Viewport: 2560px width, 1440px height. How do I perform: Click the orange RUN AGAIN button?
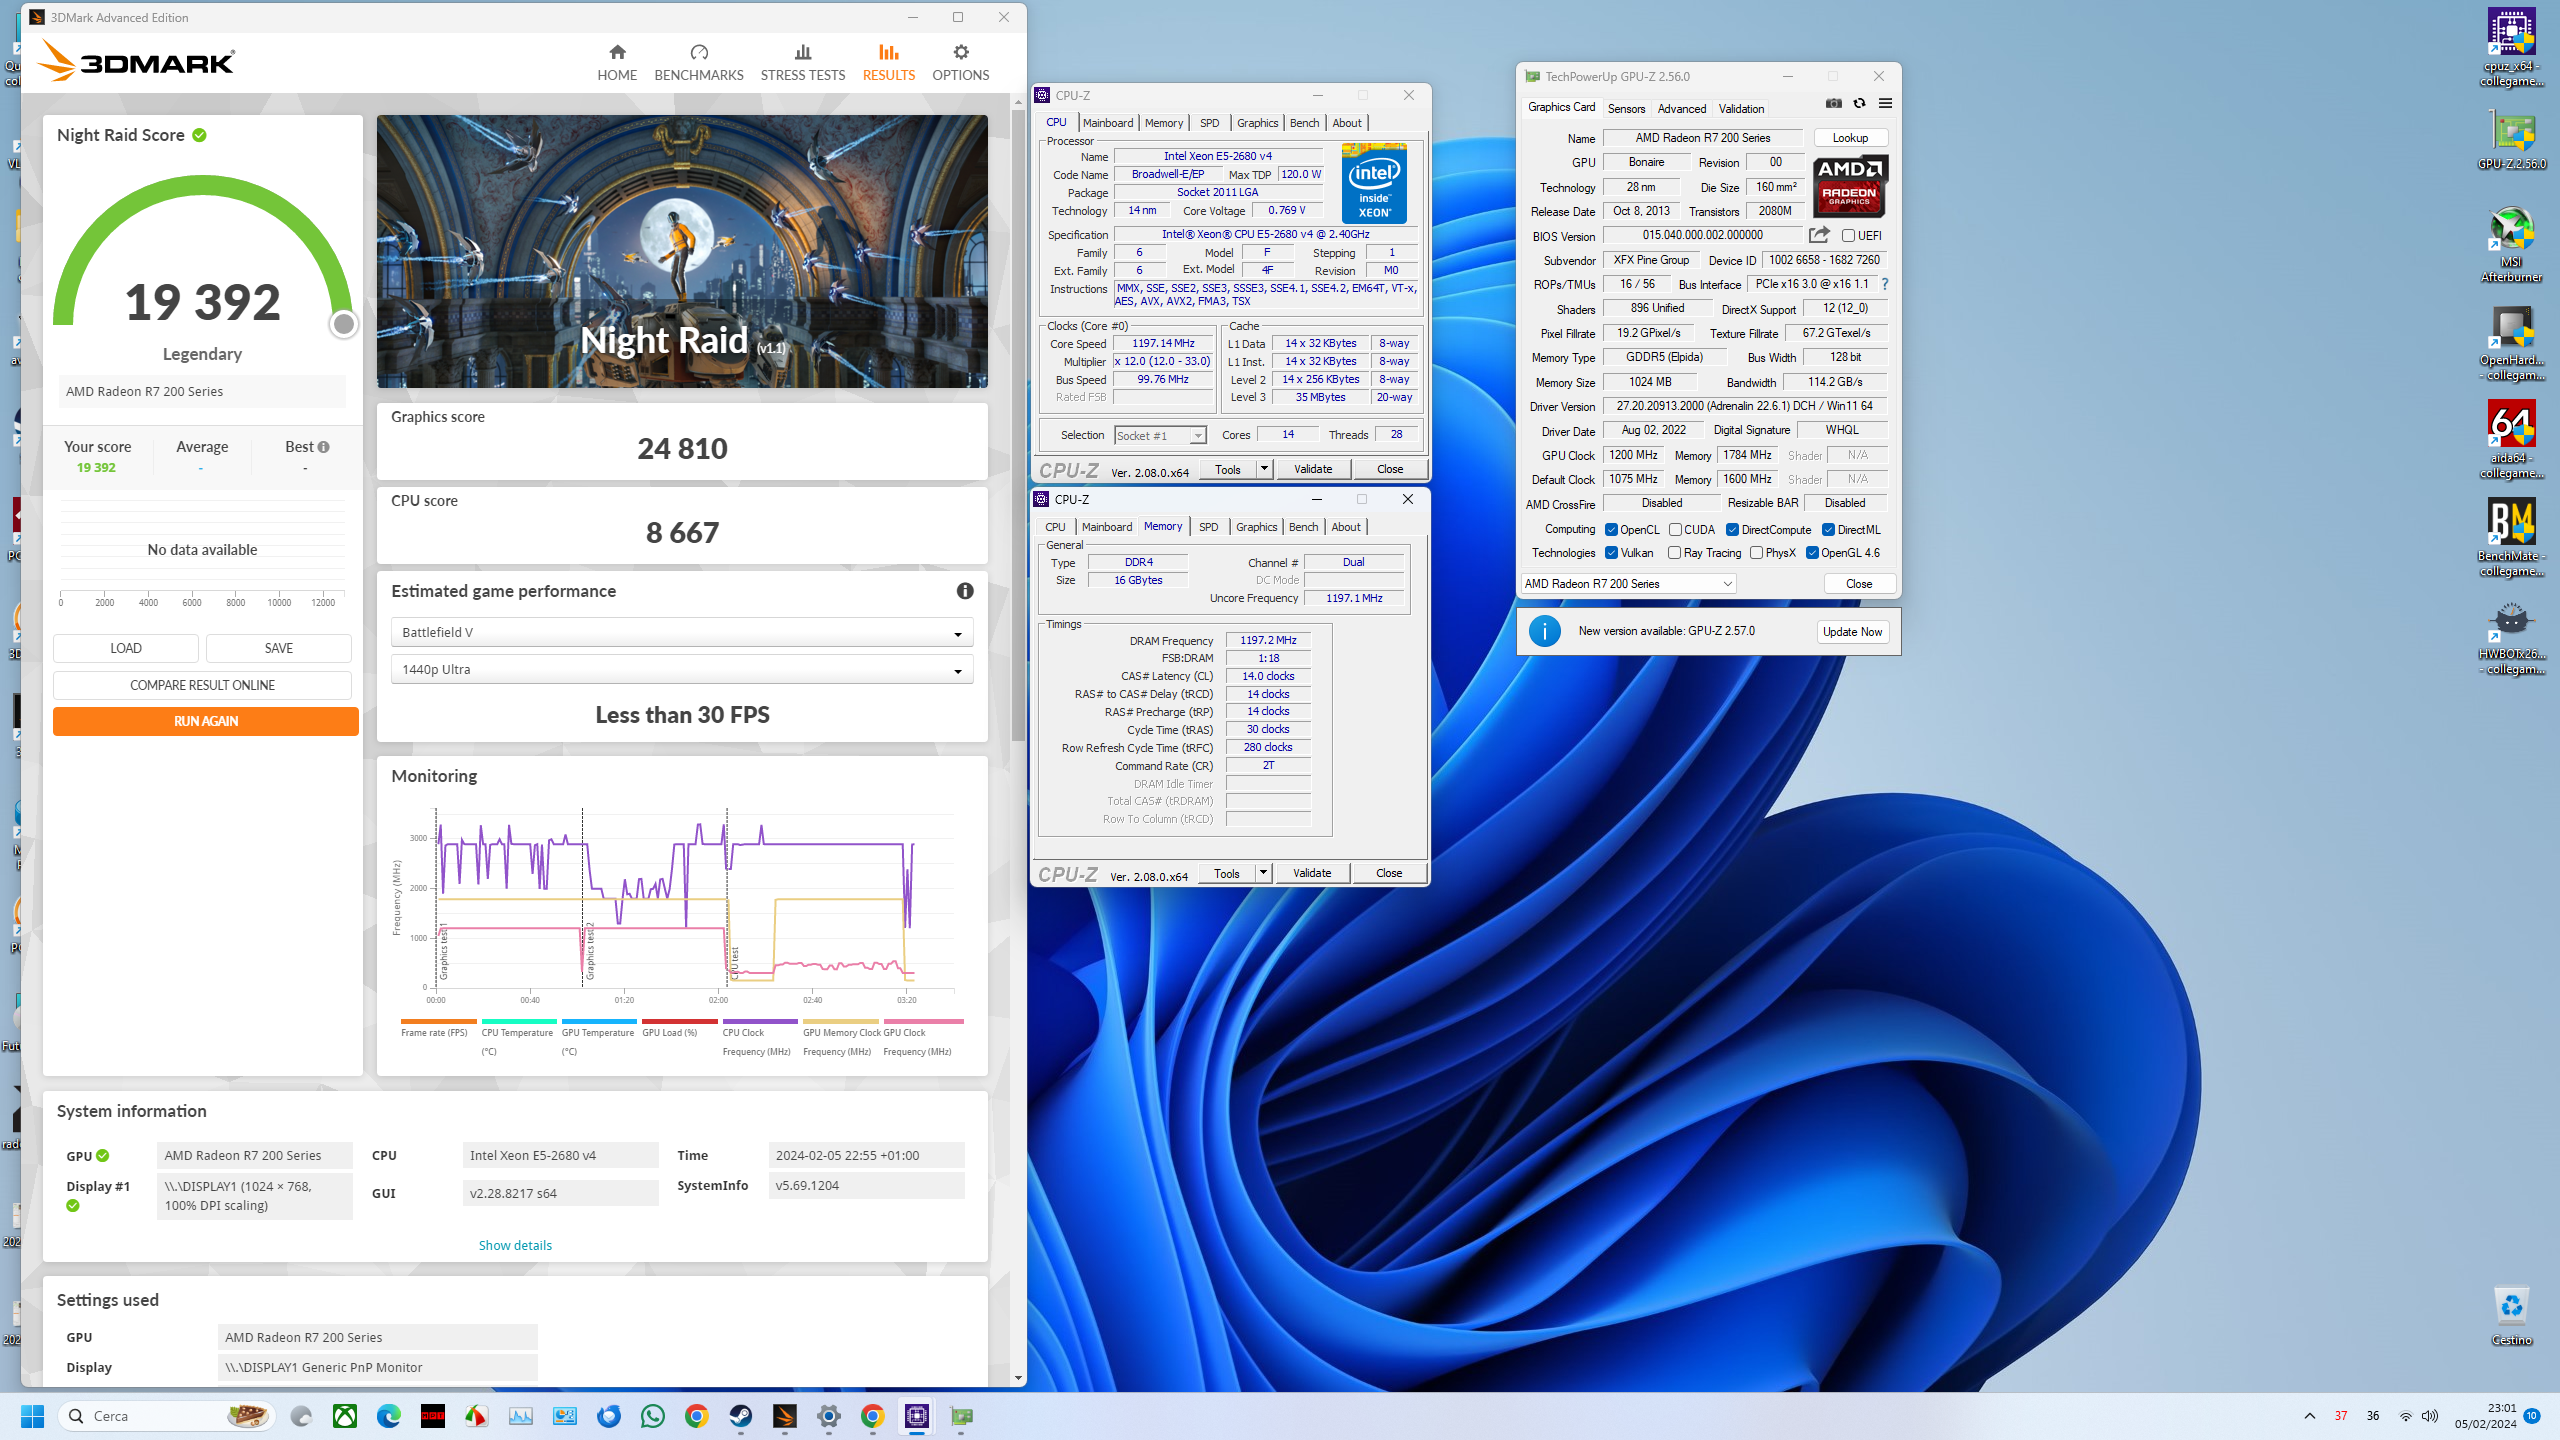pos(205,721)
